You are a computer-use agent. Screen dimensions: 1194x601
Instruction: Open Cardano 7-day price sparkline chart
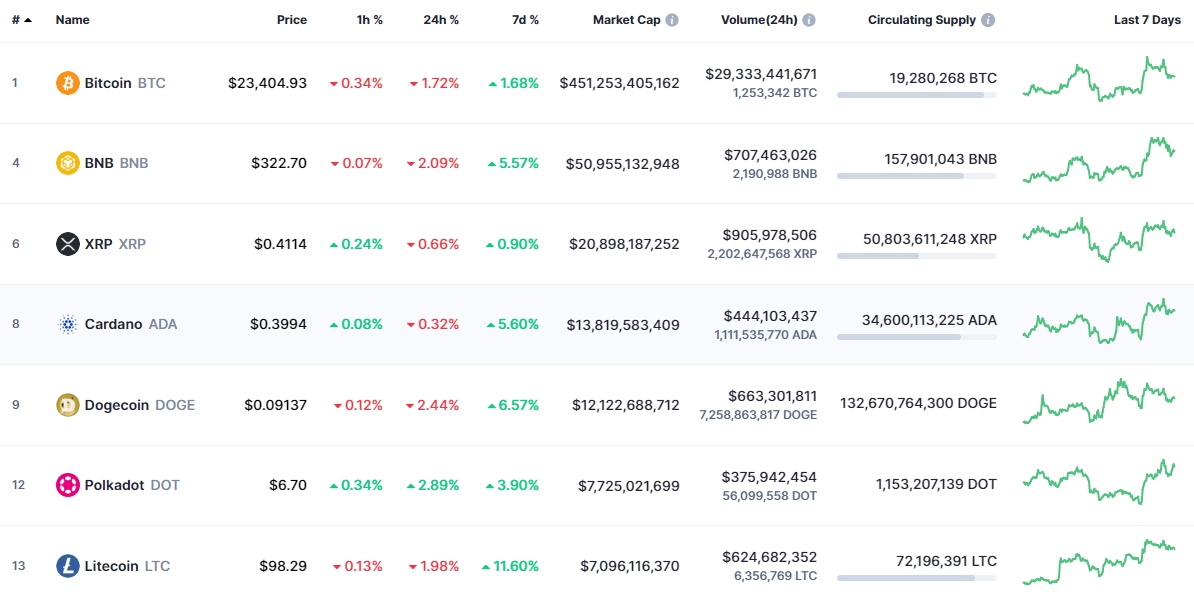[1099, 321]
